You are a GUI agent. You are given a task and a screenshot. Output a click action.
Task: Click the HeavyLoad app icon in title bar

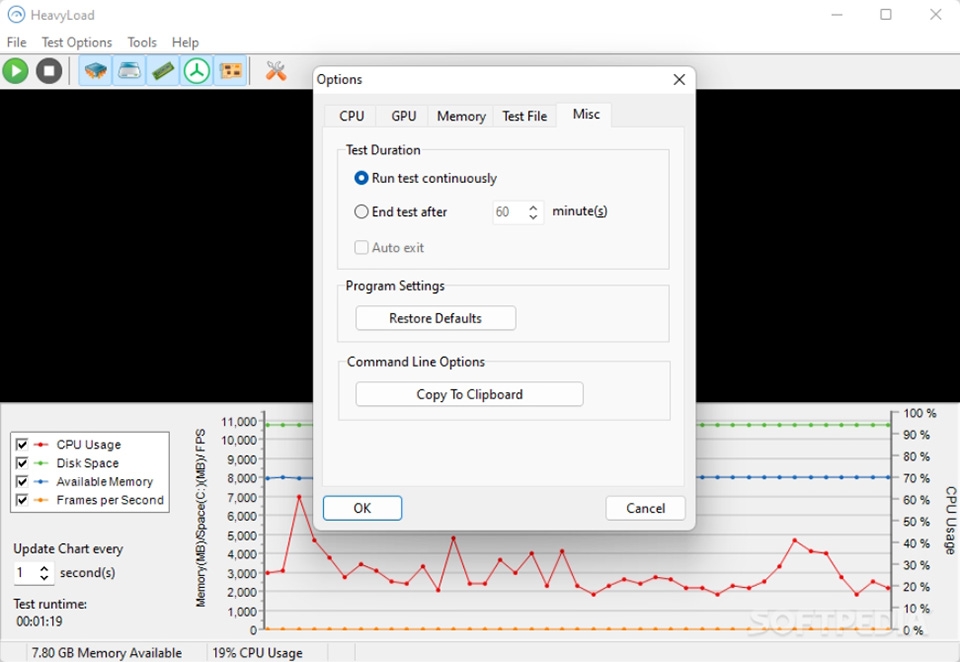coord(16,15)
